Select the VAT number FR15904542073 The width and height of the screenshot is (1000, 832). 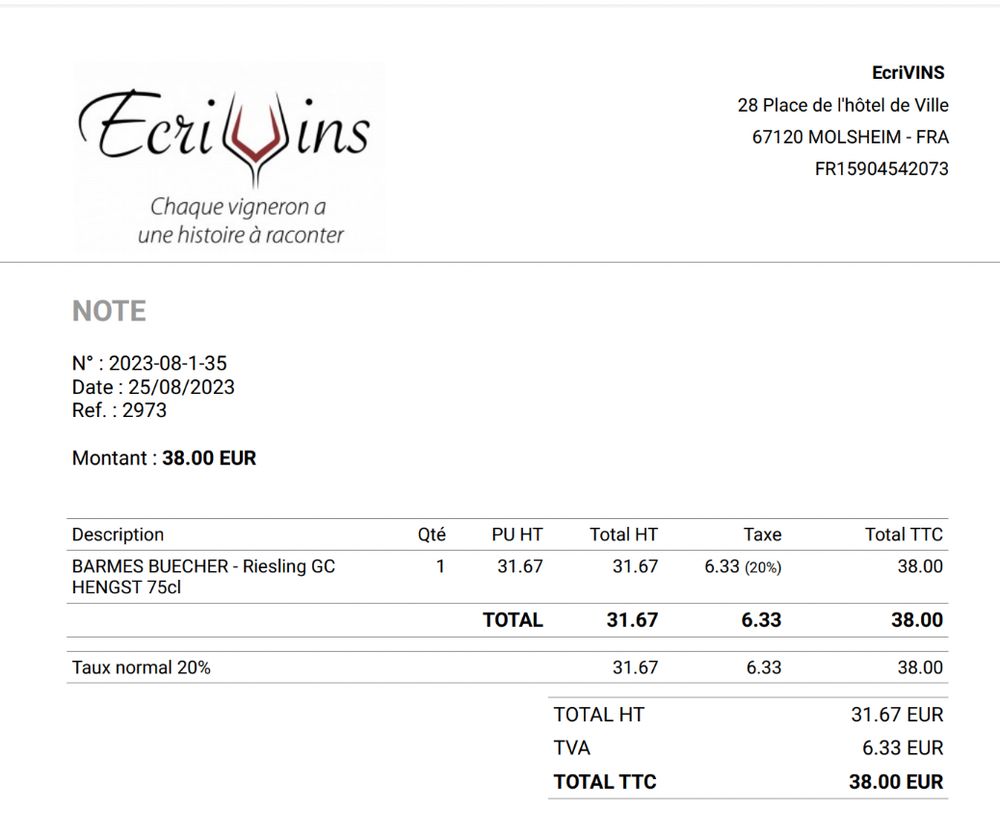pyautogui.click(x=881, y=169)
